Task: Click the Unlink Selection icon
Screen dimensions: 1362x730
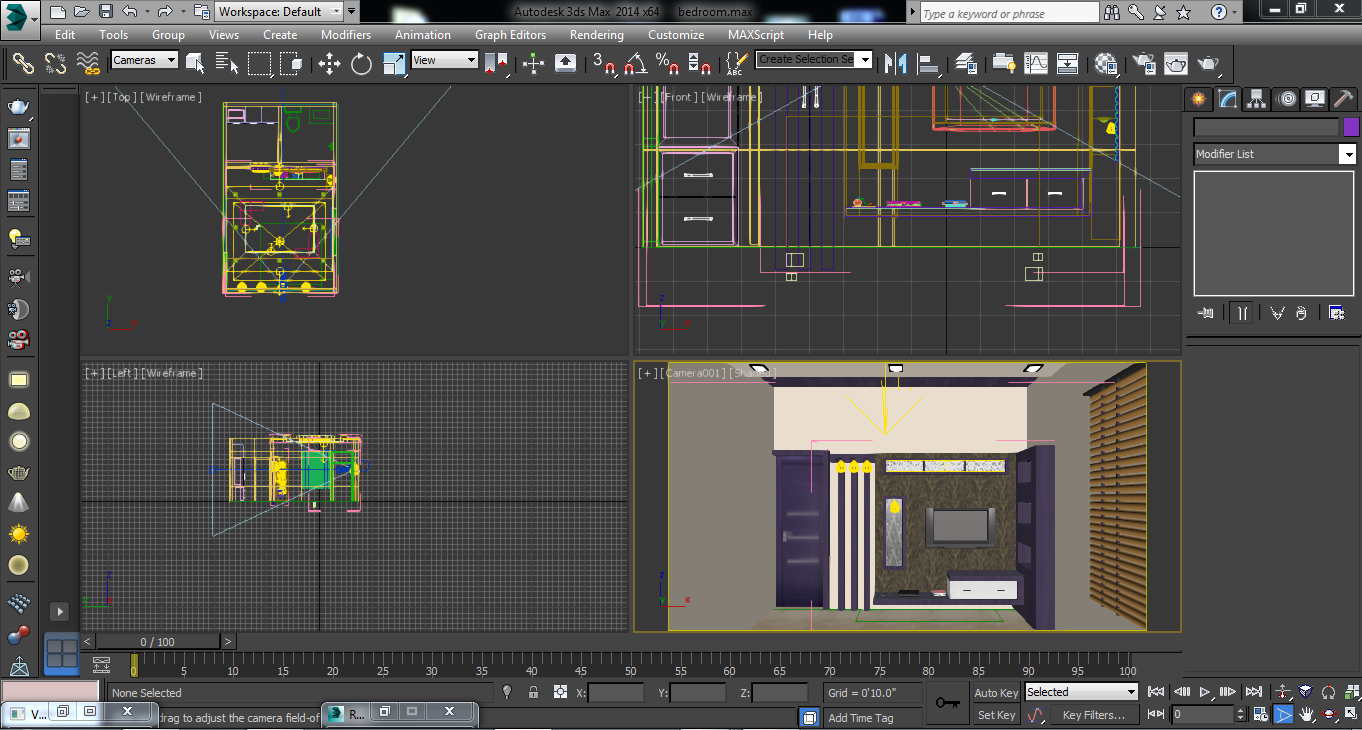Action: (55, 64)
